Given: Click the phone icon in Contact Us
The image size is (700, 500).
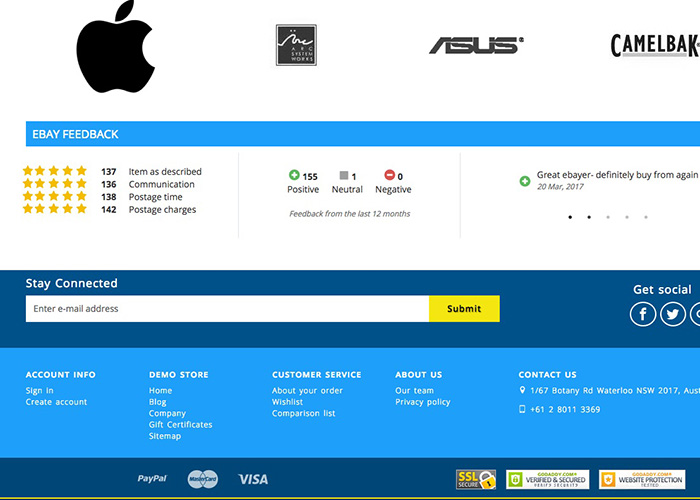Looking at the screenshot, I should point(522,409).
